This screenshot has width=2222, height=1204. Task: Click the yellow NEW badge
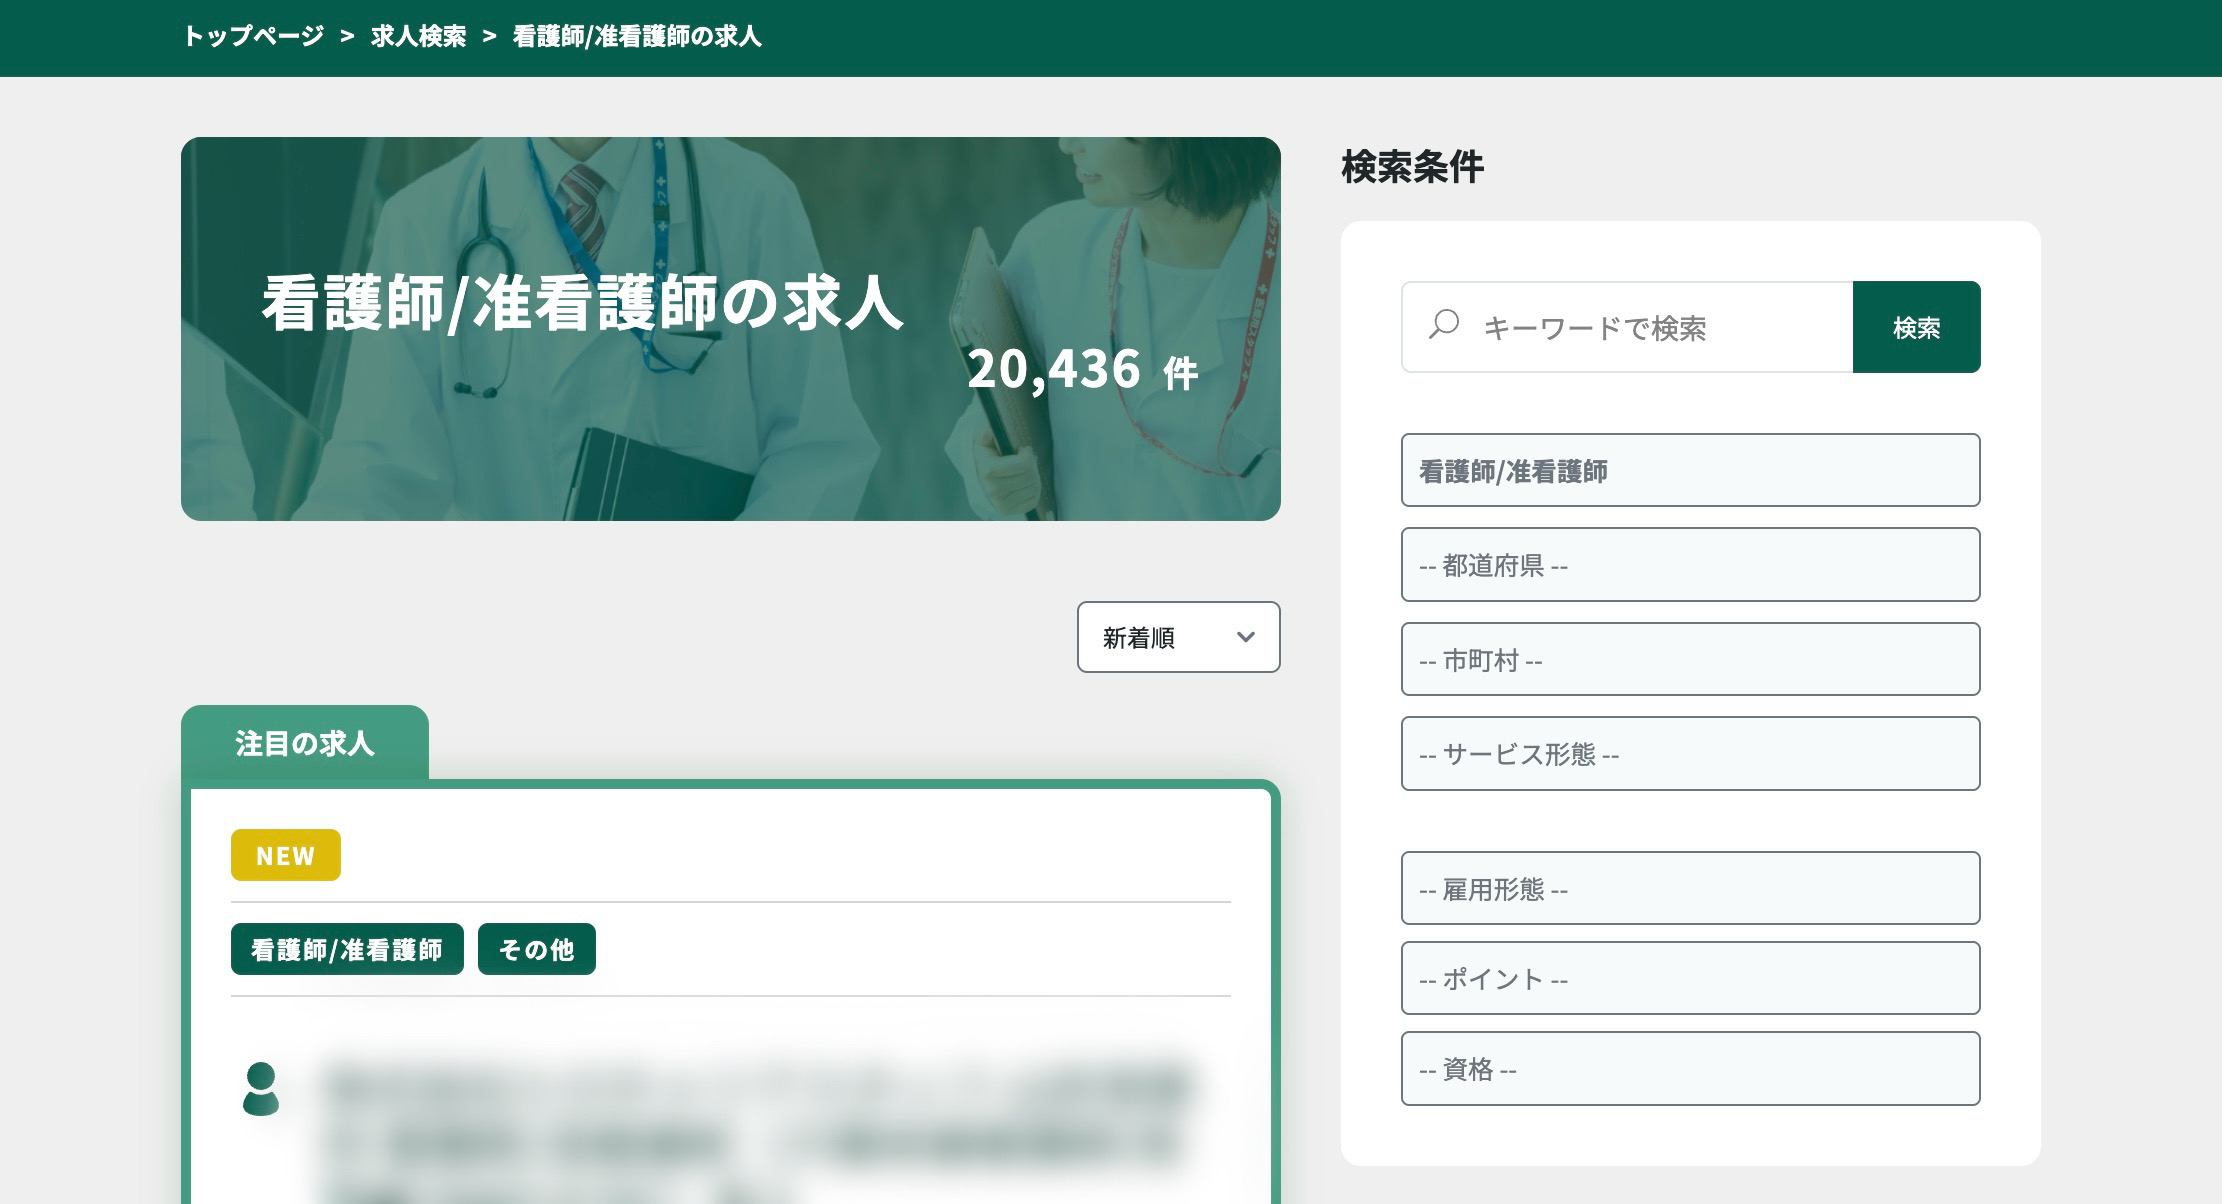285,855
